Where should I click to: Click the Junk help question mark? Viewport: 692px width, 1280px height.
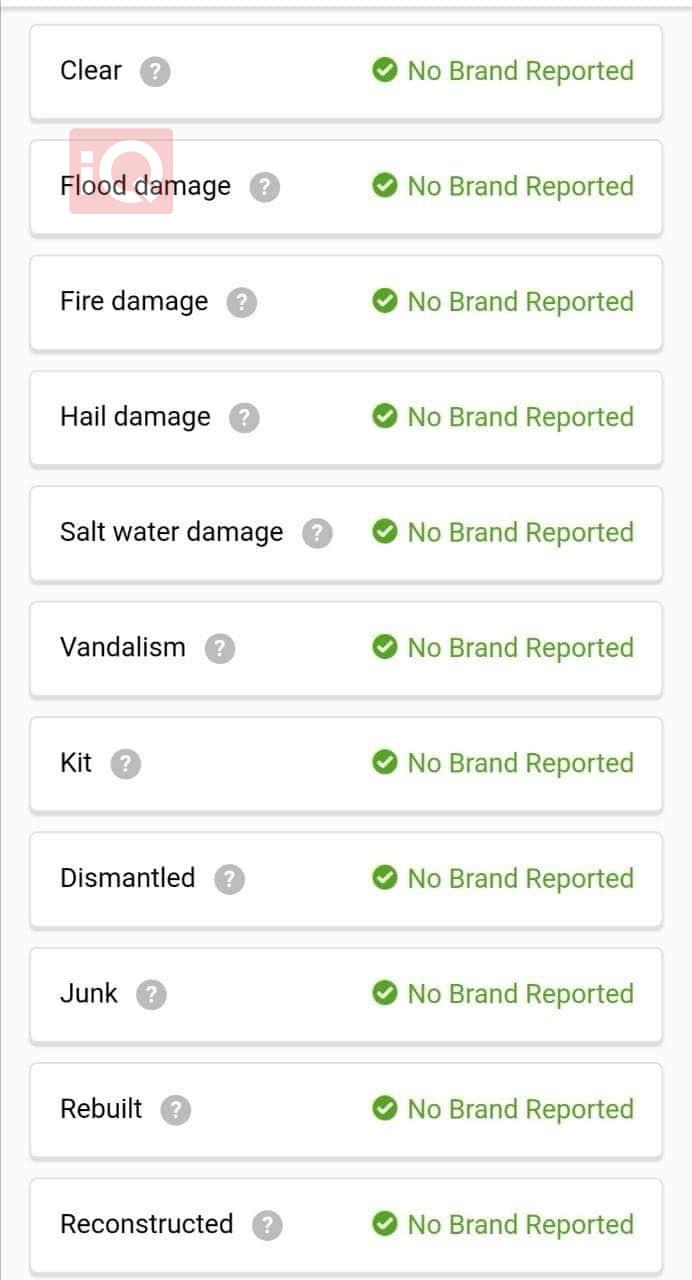tap(151, 995)
